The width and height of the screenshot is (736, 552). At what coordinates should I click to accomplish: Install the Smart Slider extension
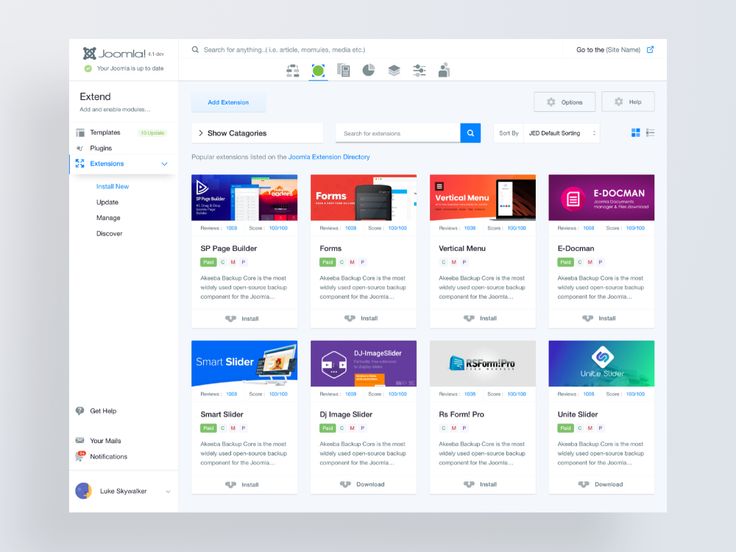(x=242, y=484)
